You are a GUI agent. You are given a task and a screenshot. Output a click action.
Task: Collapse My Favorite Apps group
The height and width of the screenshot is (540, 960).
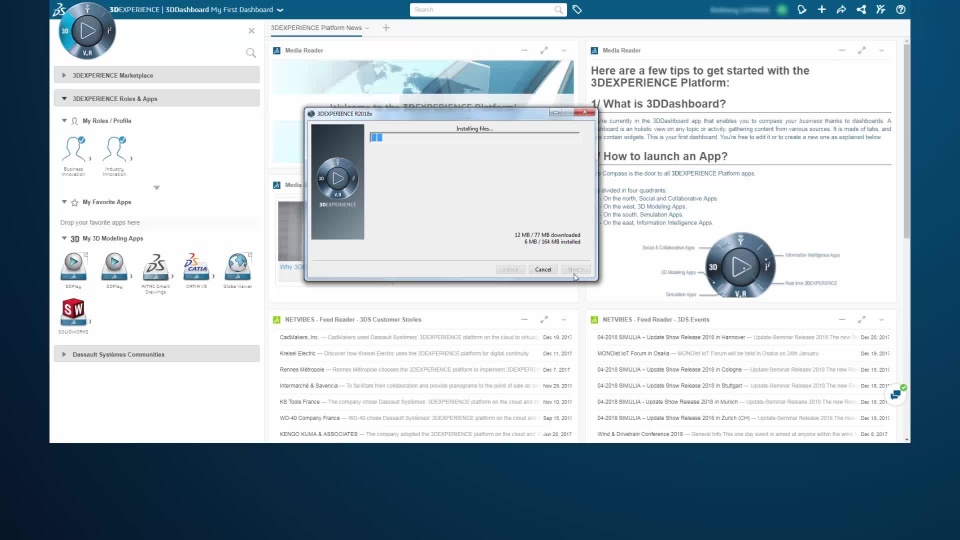[64, 201]
